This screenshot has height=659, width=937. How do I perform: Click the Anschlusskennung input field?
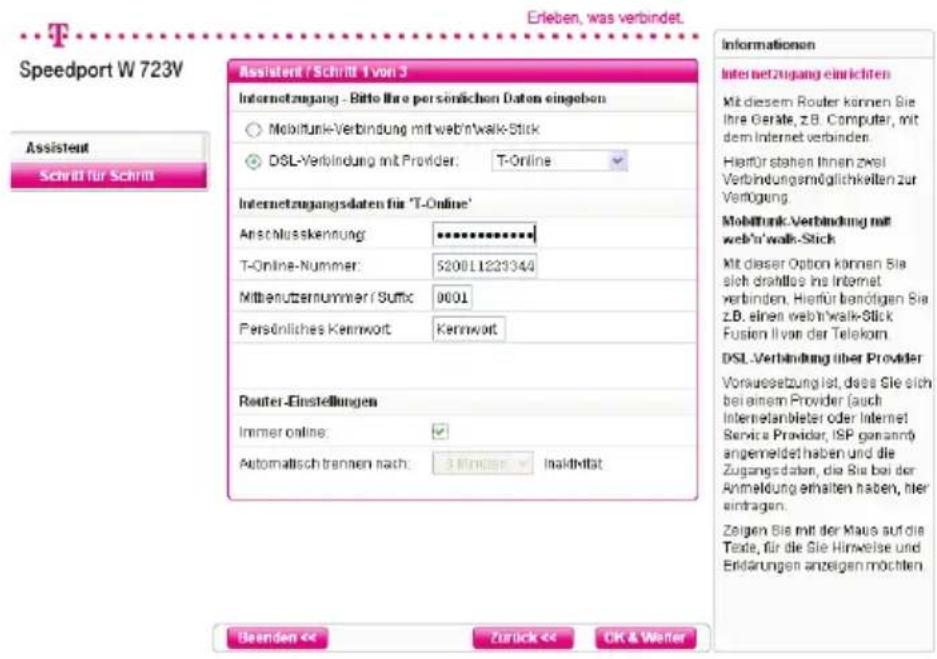tap(485, 235)
